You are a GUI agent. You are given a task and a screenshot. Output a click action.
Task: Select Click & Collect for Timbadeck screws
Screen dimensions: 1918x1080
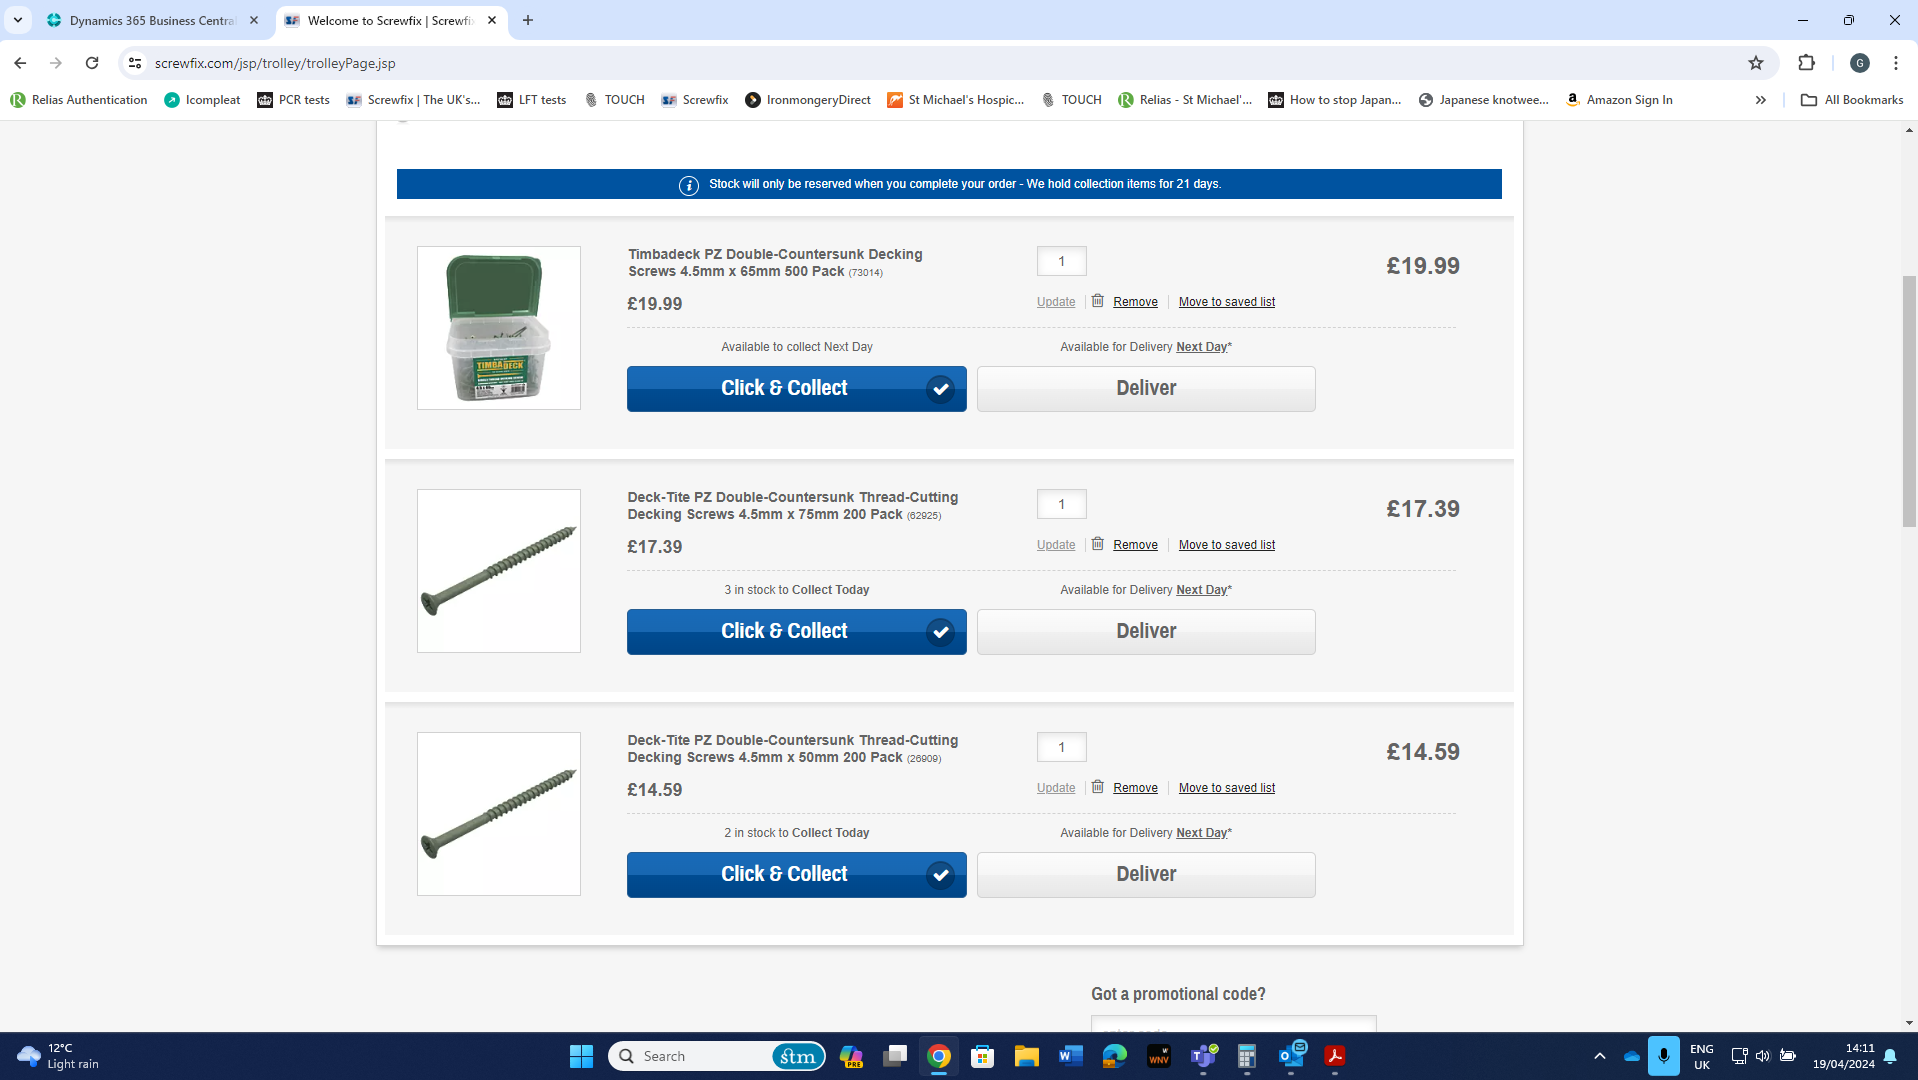[x=796, y=389]
